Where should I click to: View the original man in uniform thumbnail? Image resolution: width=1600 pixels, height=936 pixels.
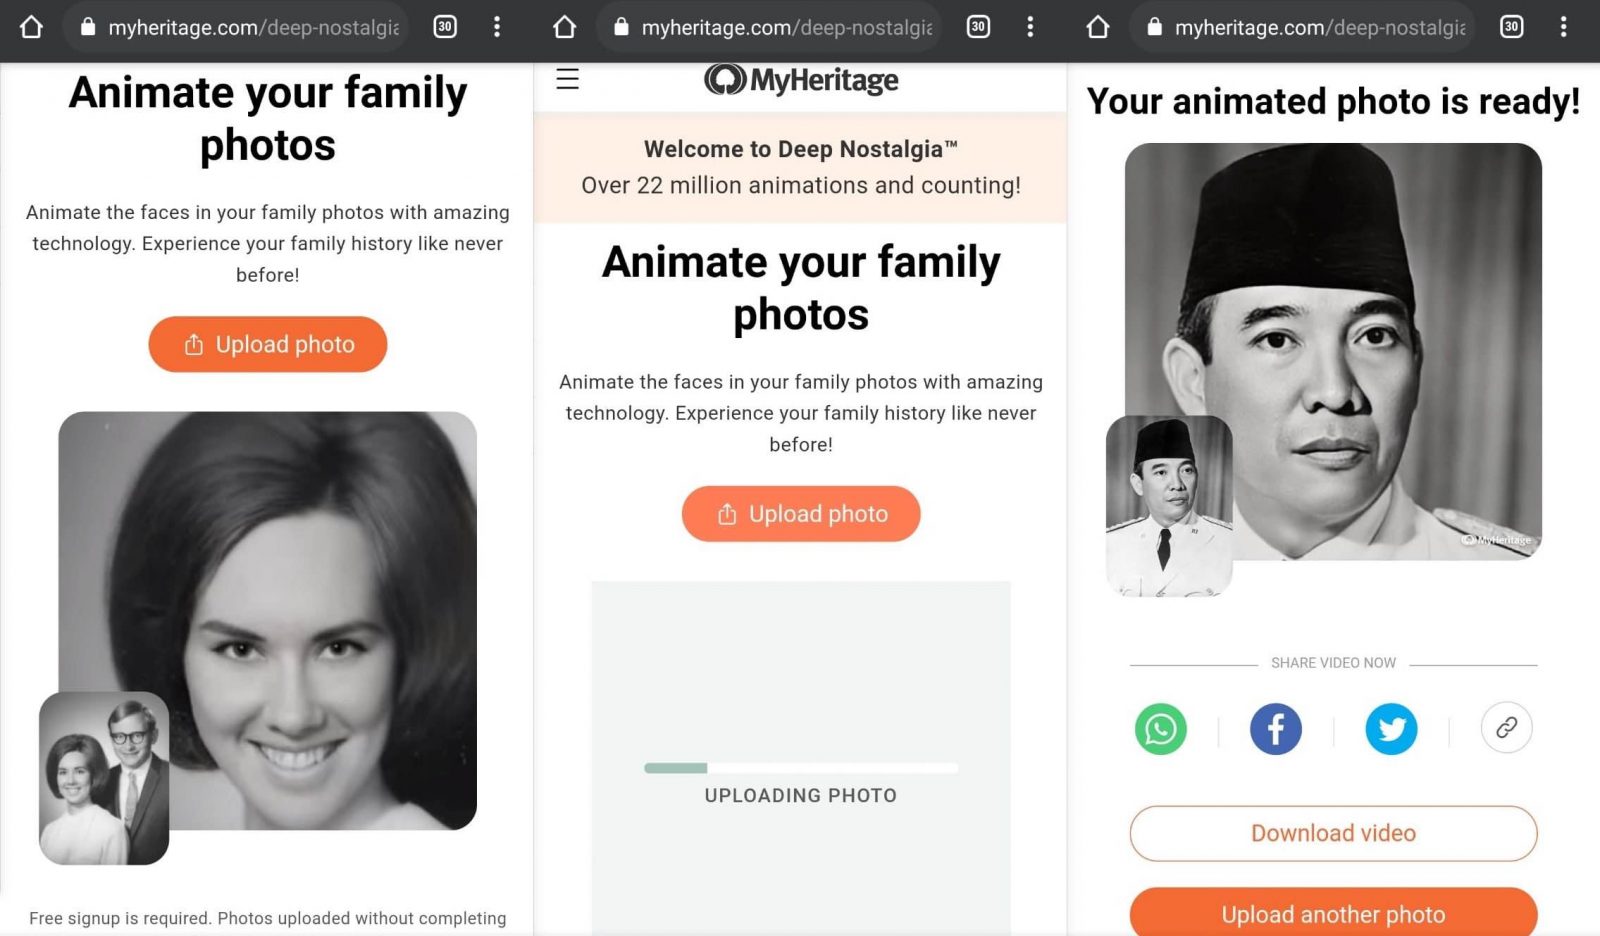[x=1169, y=506]
